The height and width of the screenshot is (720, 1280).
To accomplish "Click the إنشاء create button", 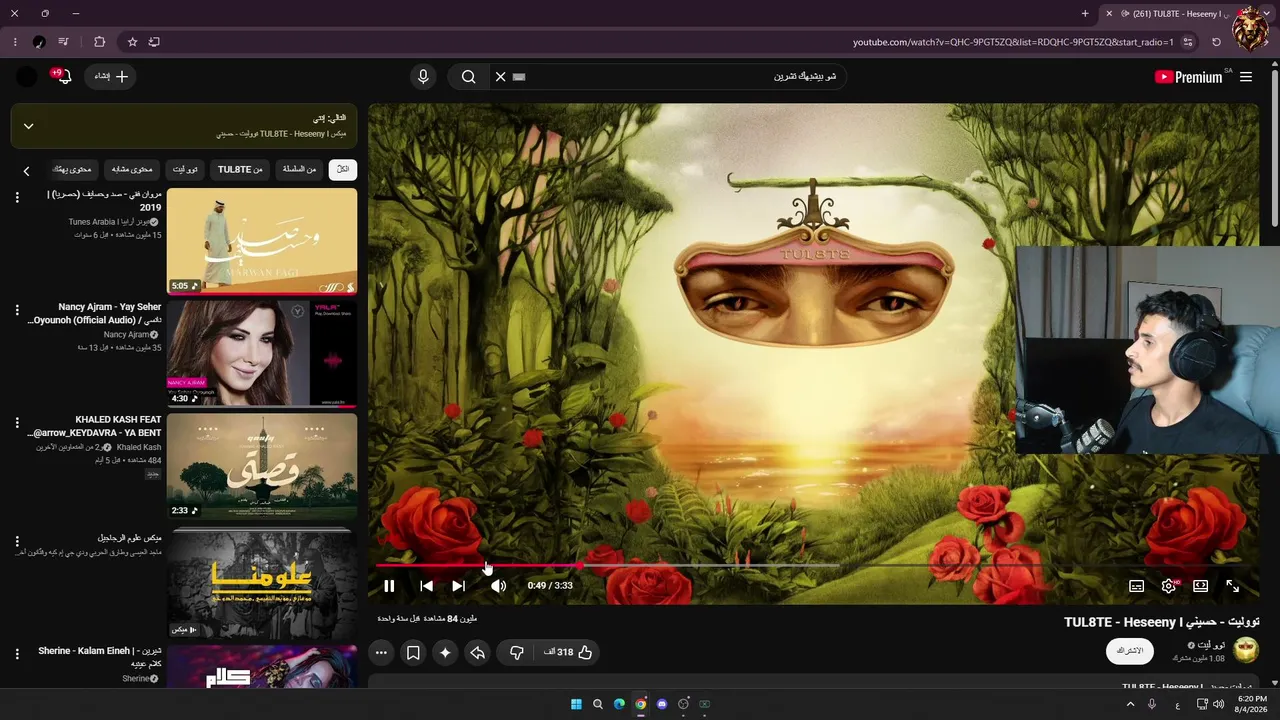I will tap(111, 77).
